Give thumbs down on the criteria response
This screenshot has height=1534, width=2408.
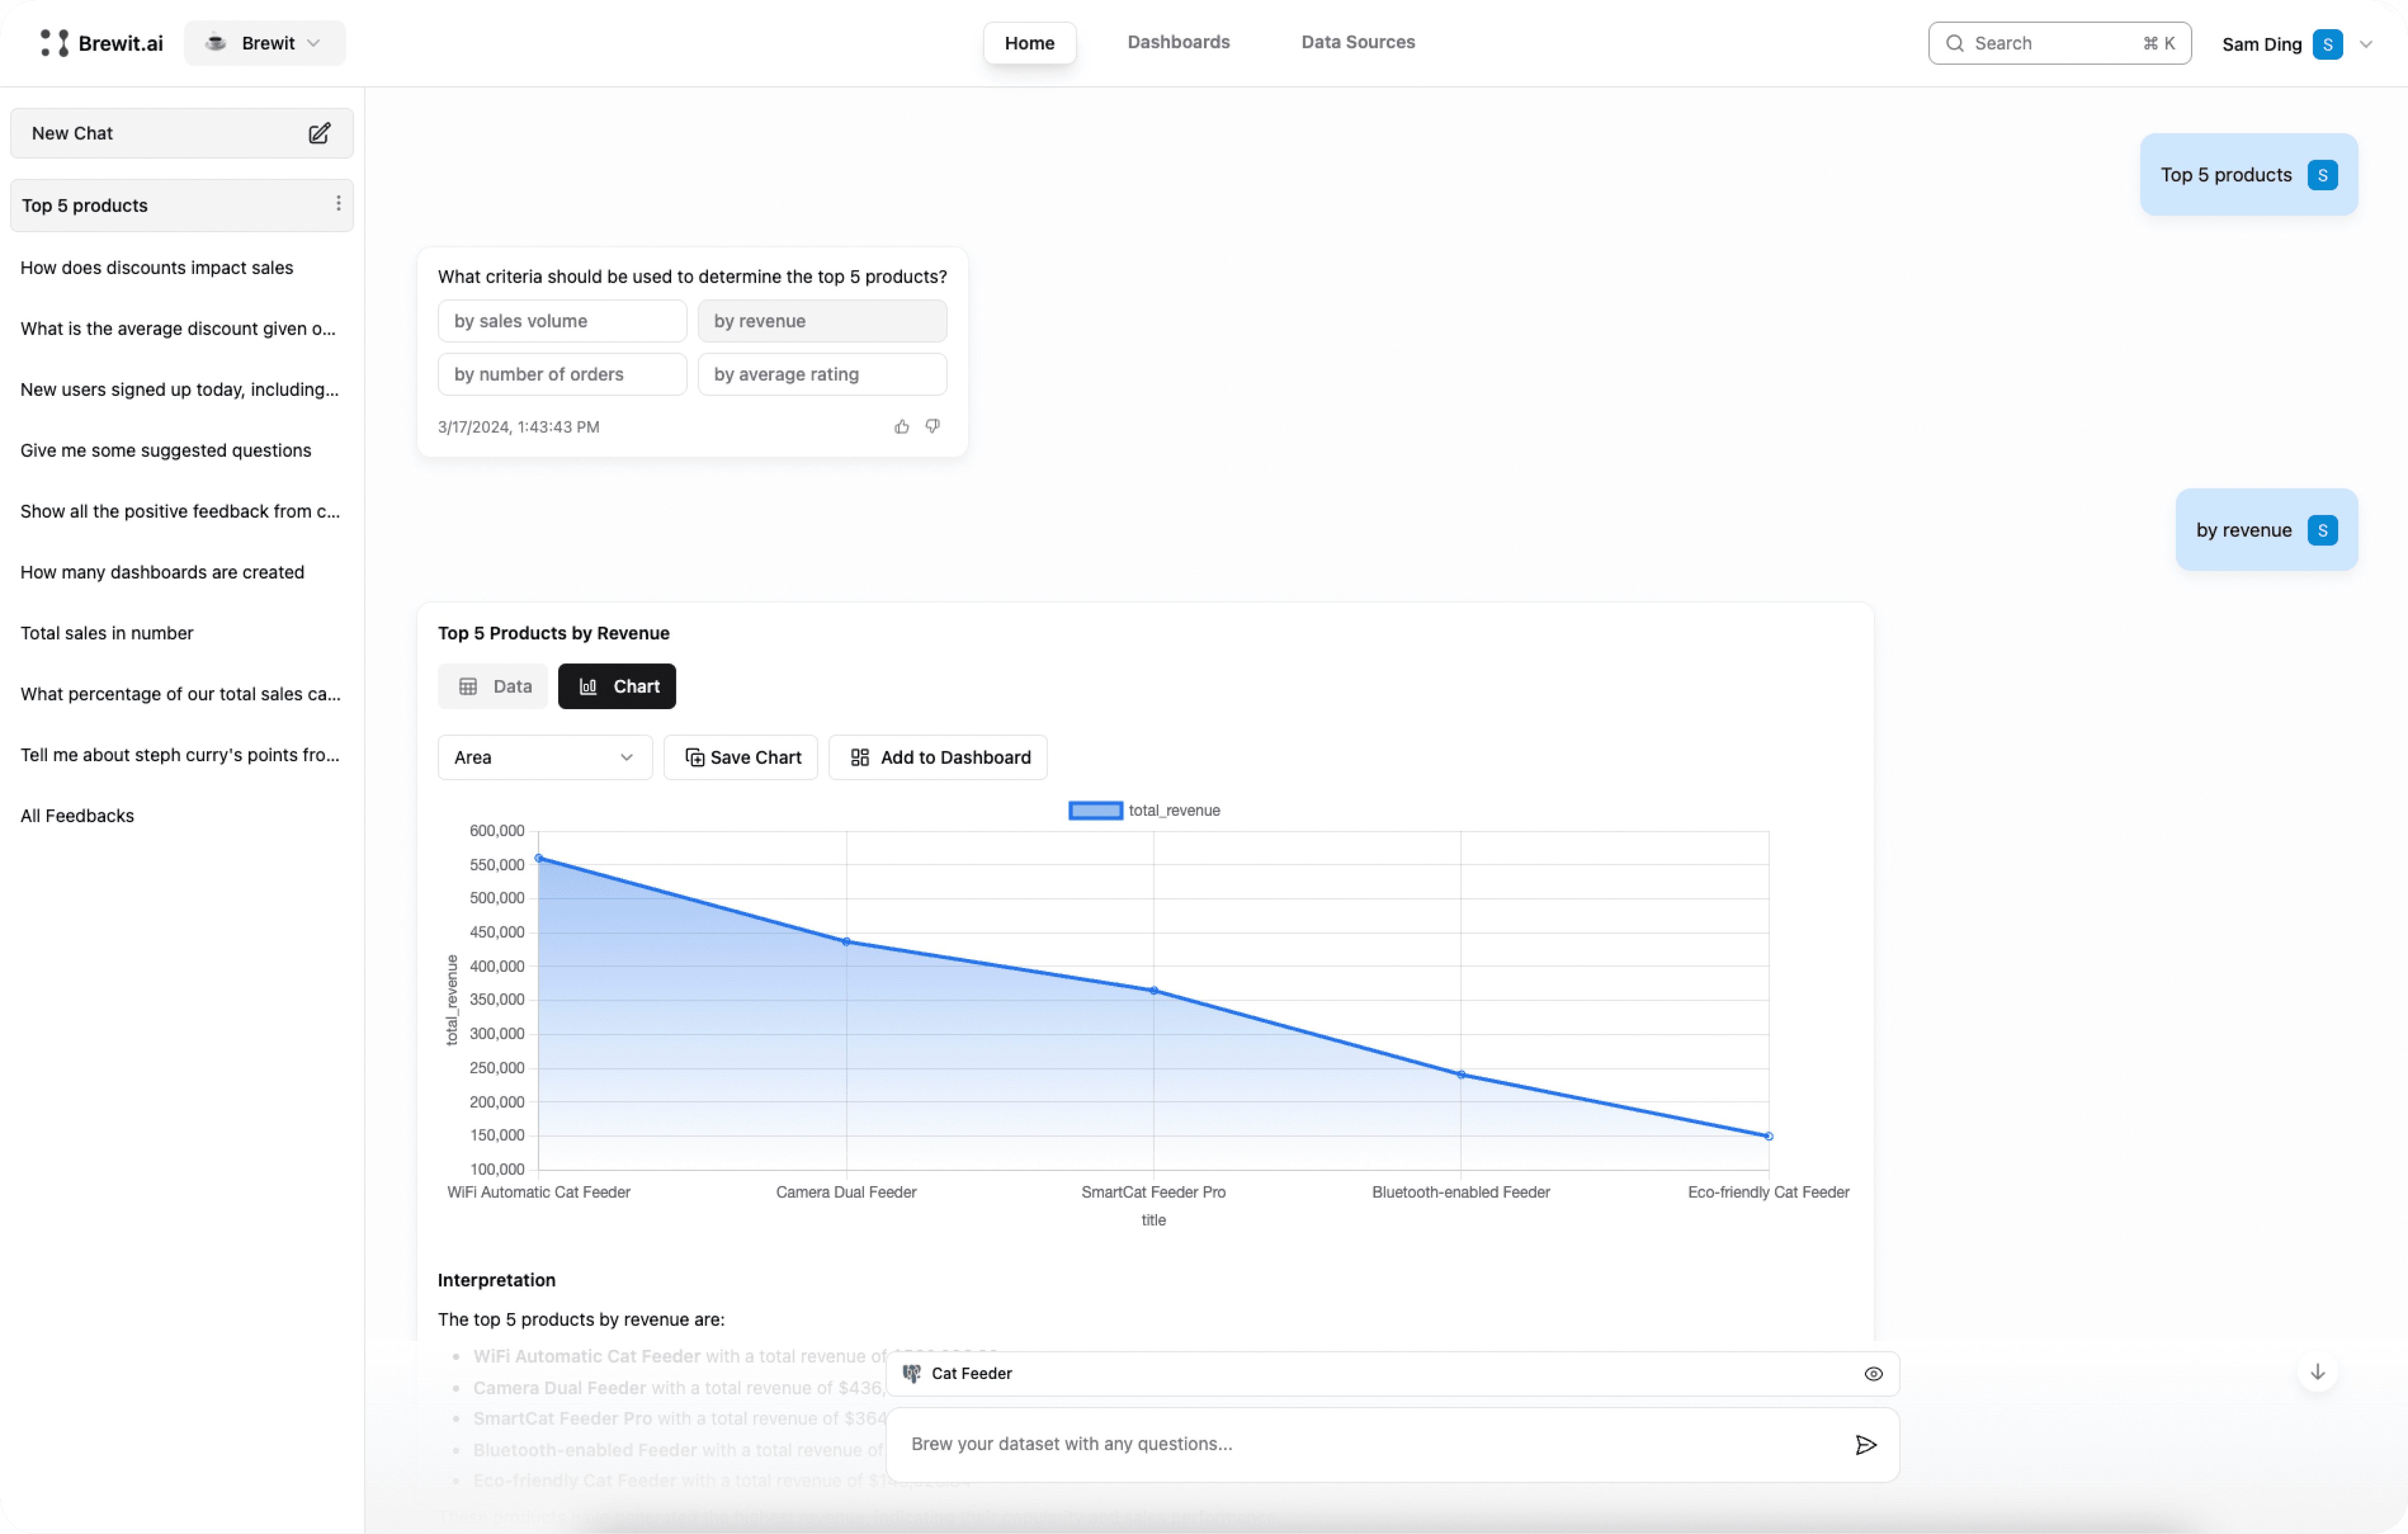click(x=931, y=426)
